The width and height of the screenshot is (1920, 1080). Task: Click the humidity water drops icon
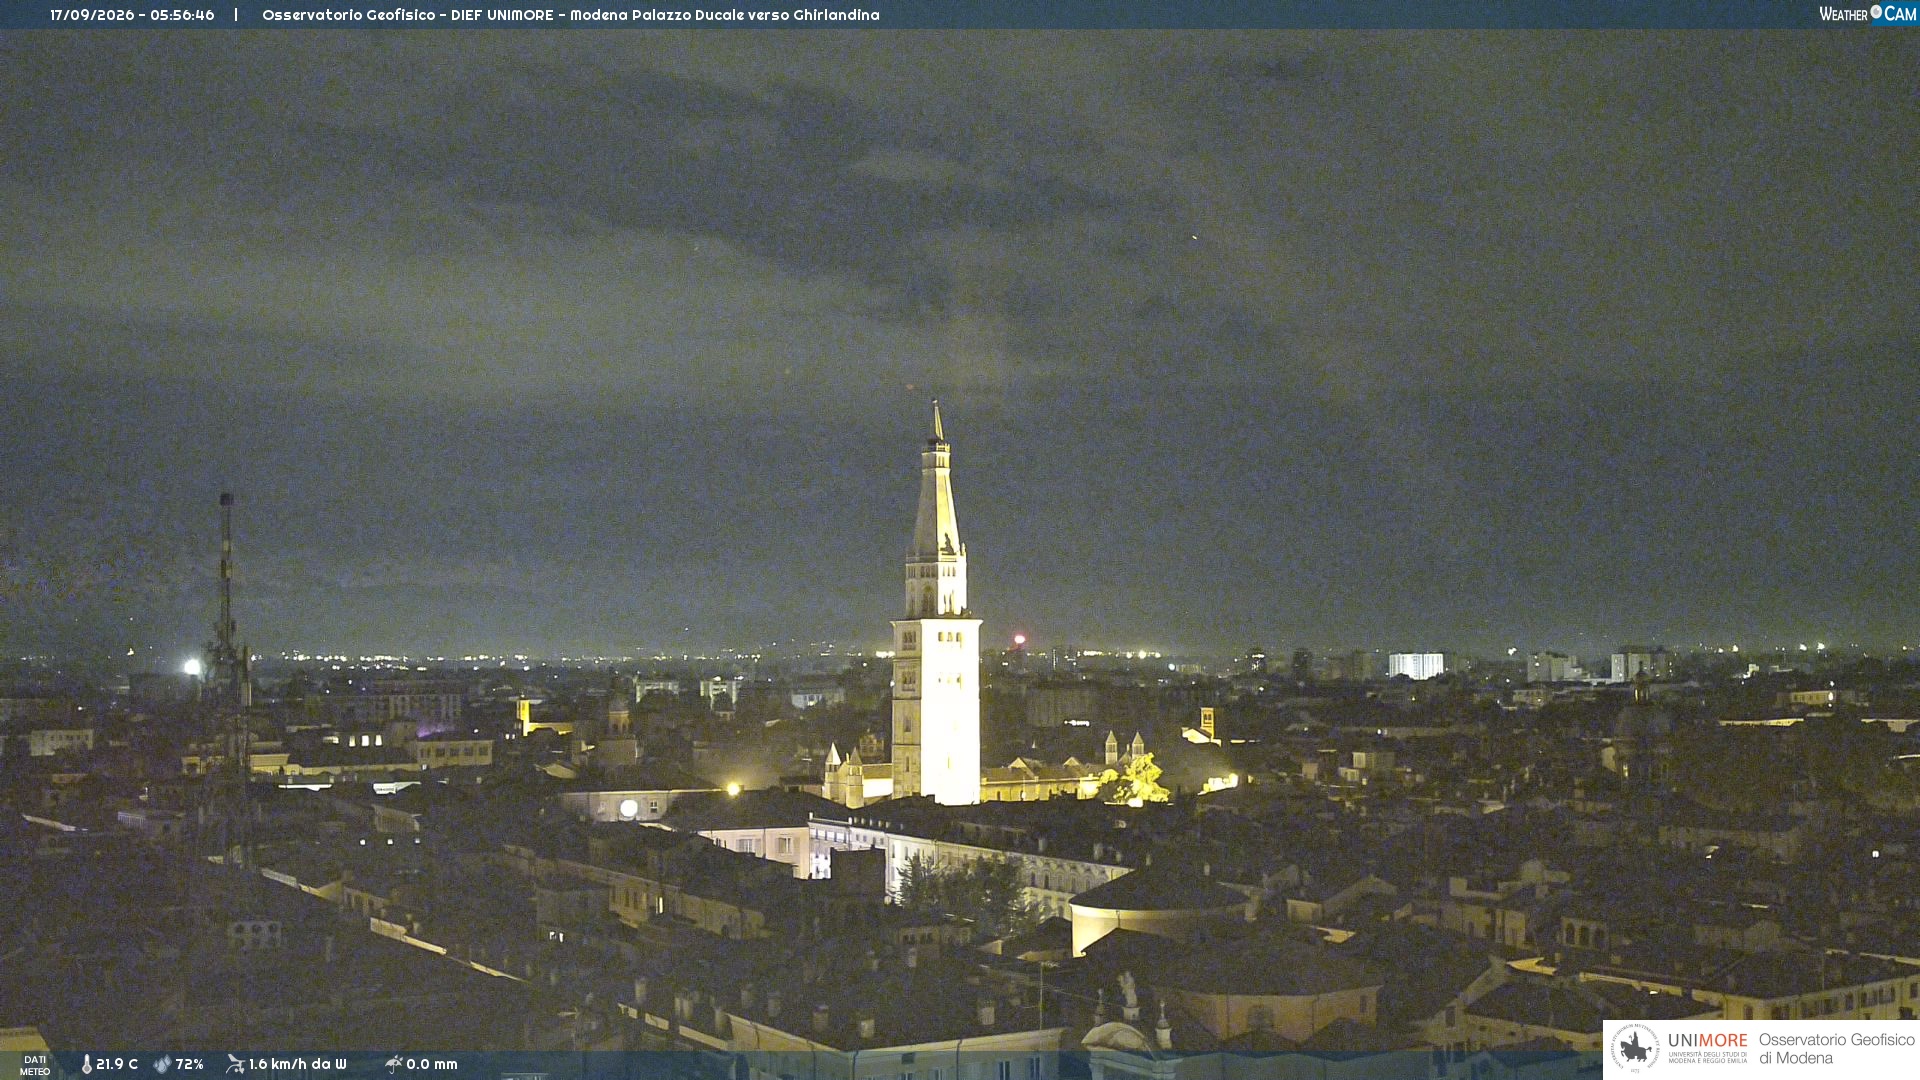tap(162, 1065)
